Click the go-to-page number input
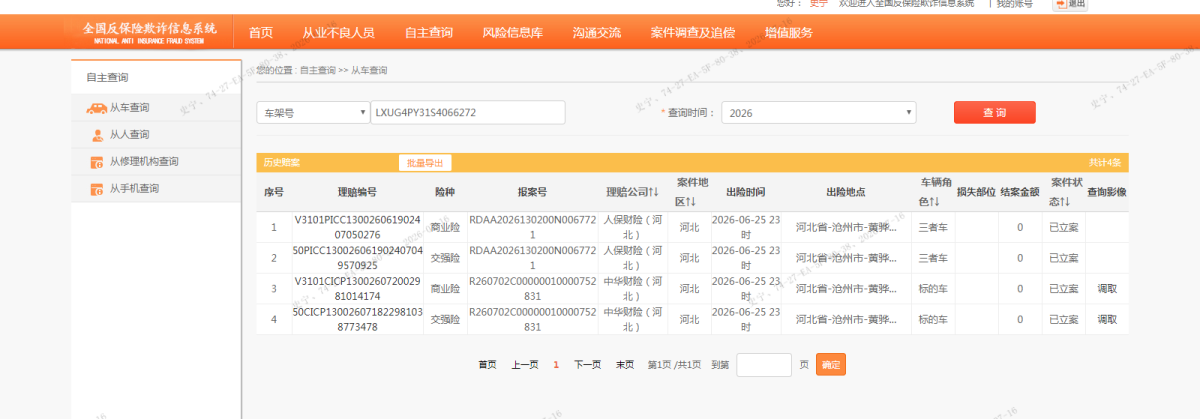This screenshot has height=419, width=1200. pyautogui.click(x=764, y=365)
